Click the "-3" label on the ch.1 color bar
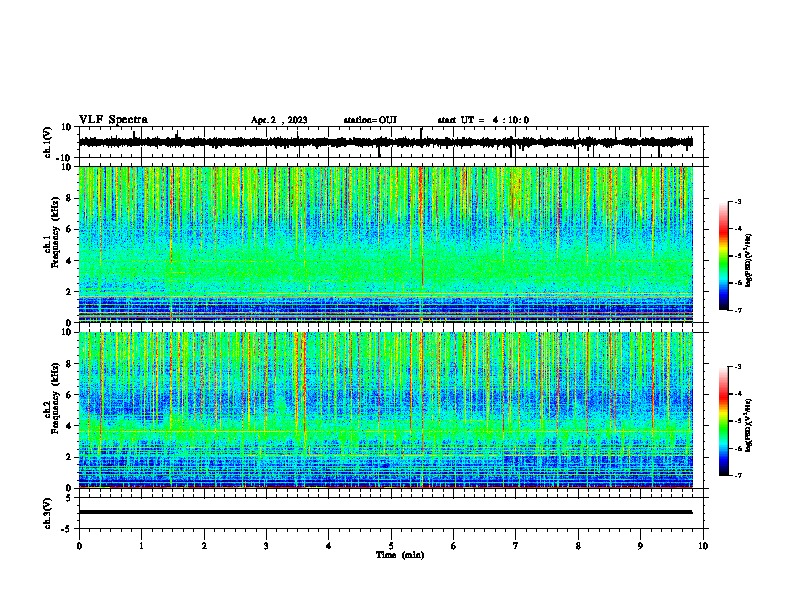The height and width of the screenshot is (612, 792). tap(737, 201)
